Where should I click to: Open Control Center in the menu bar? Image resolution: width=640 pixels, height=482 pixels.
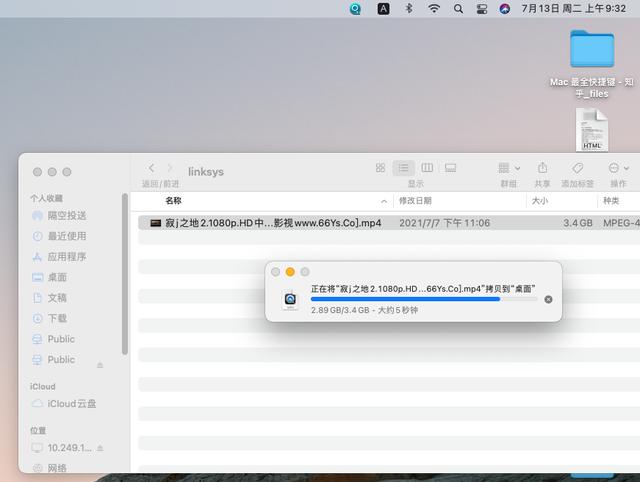[x=482, y=9]
